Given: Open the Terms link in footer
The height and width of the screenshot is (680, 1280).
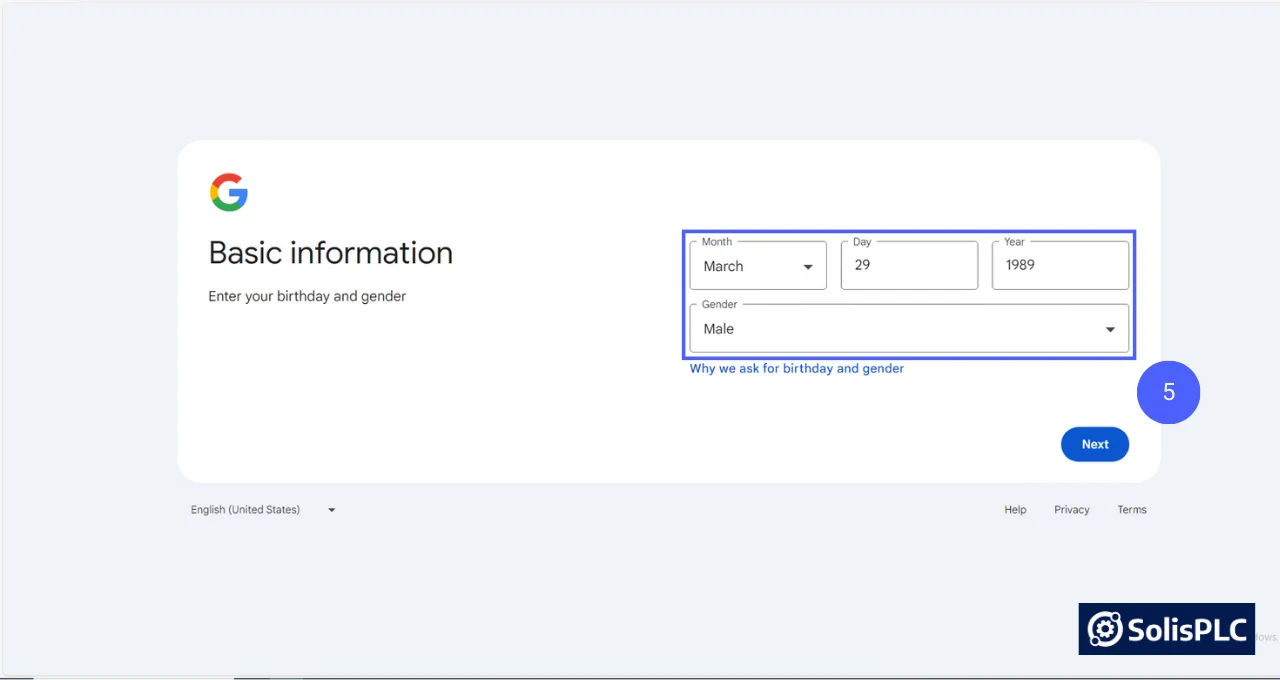Looking at the screenshot, I should point(1132,510).
